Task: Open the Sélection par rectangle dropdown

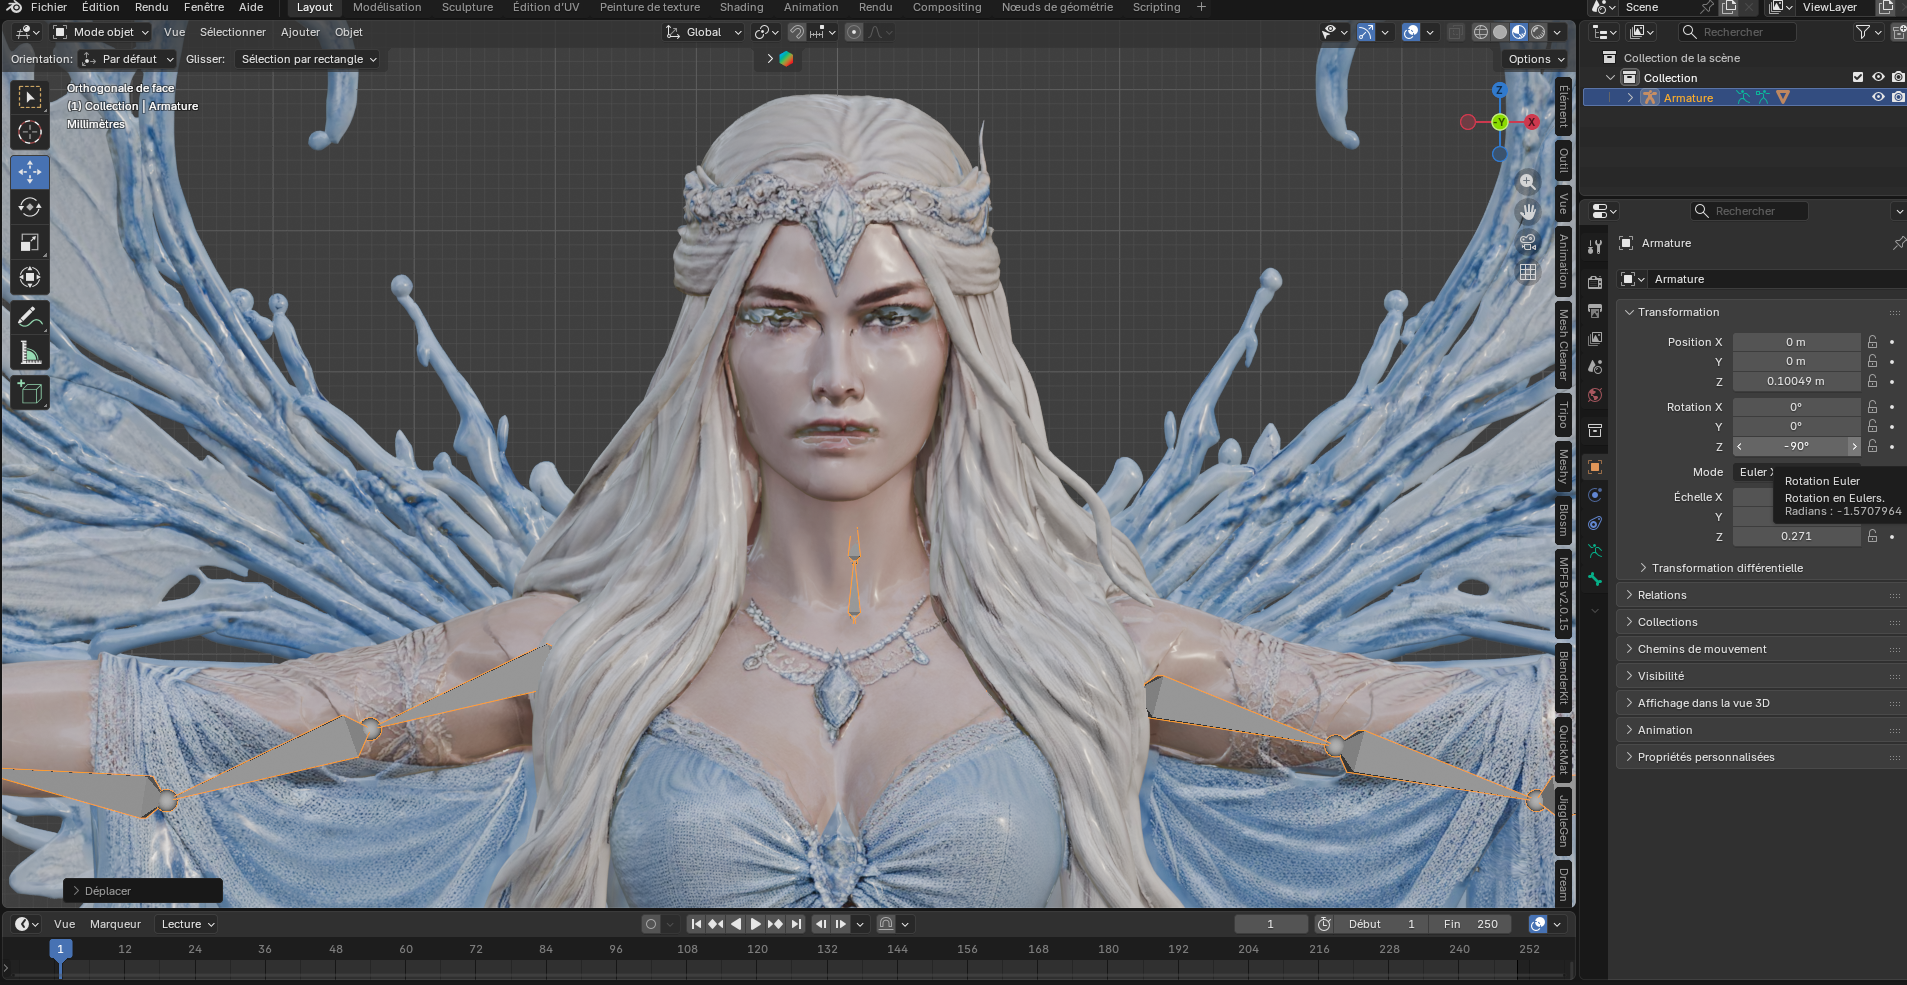Action: click(x=309, y=59)
